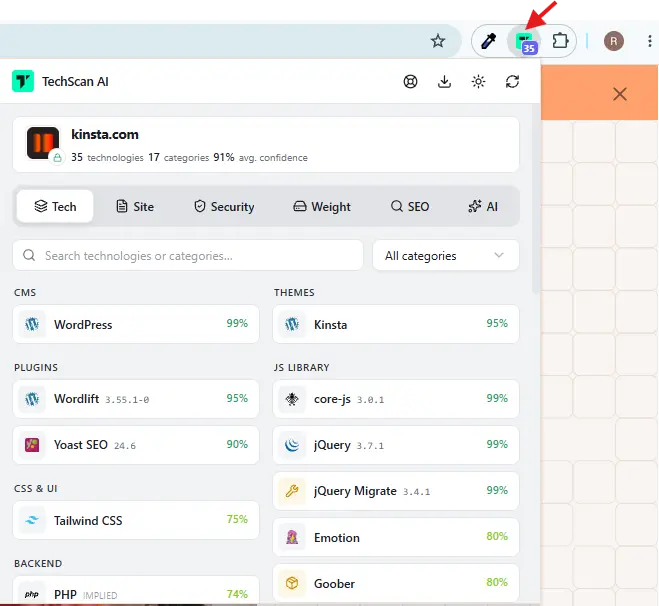Open the Chrome three-dot menu

coord(650,41)
